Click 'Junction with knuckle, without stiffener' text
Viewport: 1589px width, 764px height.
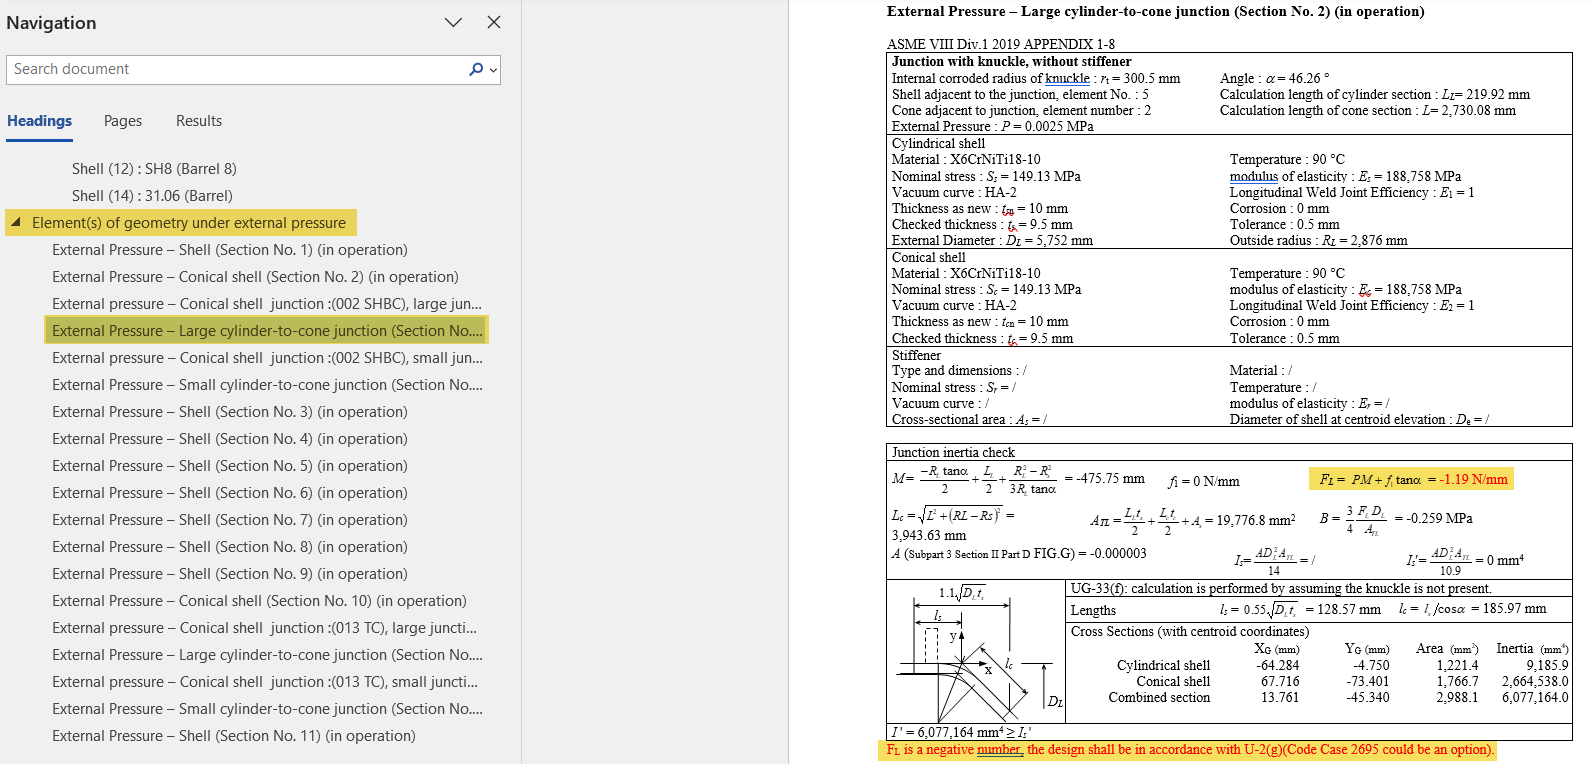click(1011, 62)
